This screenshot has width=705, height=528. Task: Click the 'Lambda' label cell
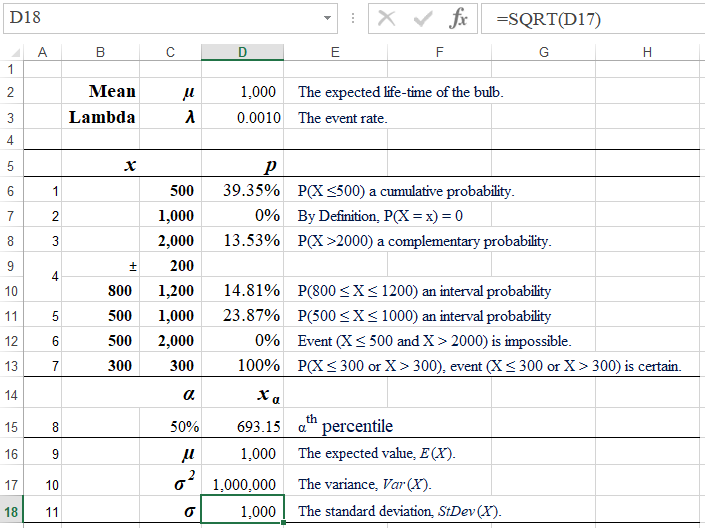(x=102, y=117)
